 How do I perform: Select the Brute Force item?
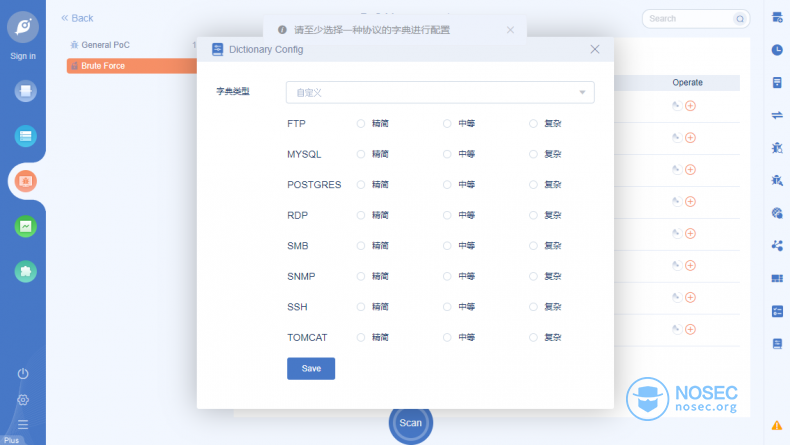[x=132, y=66]
